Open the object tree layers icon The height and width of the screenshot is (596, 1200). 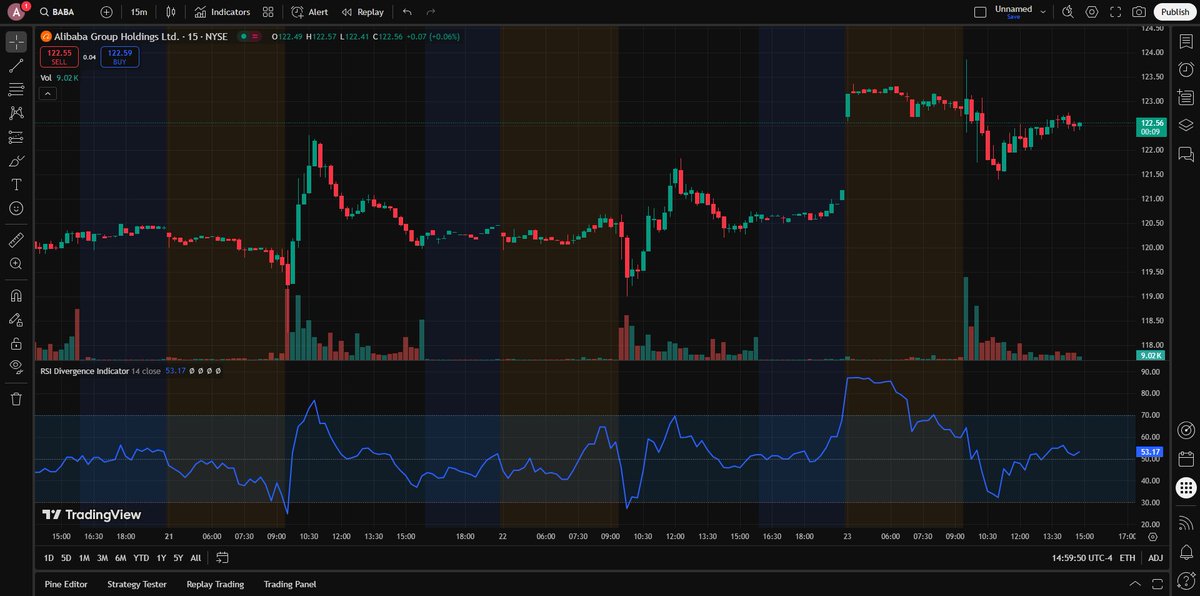(1185, 126)
